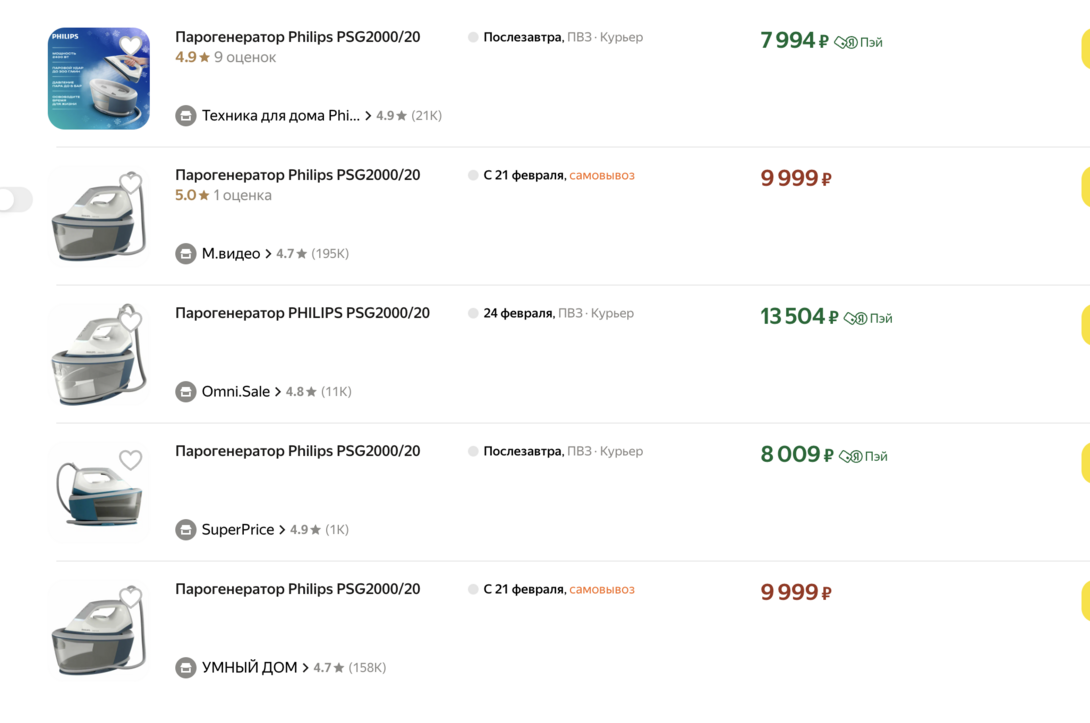The width and height of the screenshot is (1090, 723).
Task: Expand УМНЫЙ ДОМ seller chevron
Action: (305, 668)
